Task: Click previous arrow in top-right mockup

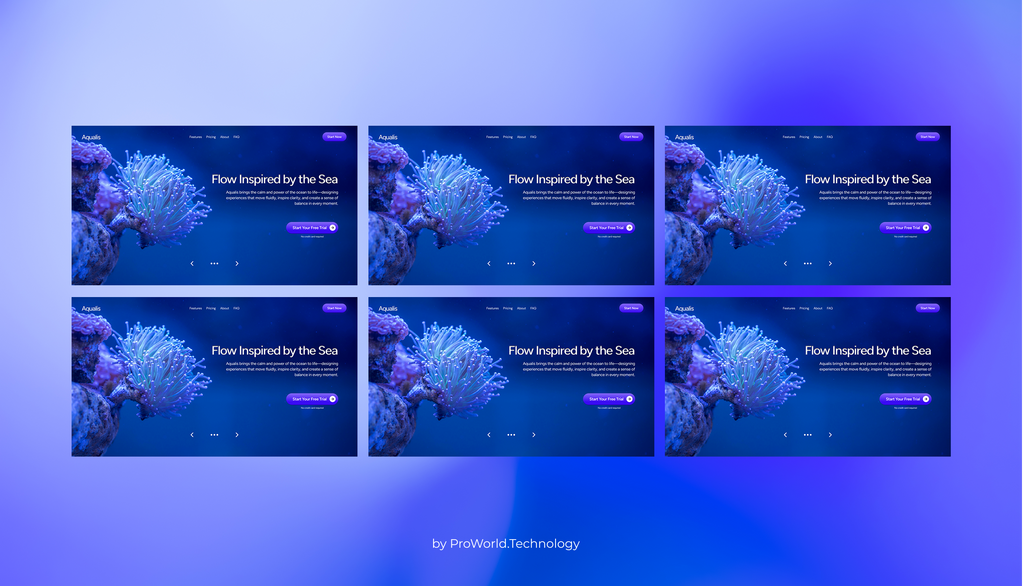Action: [785, 263]
